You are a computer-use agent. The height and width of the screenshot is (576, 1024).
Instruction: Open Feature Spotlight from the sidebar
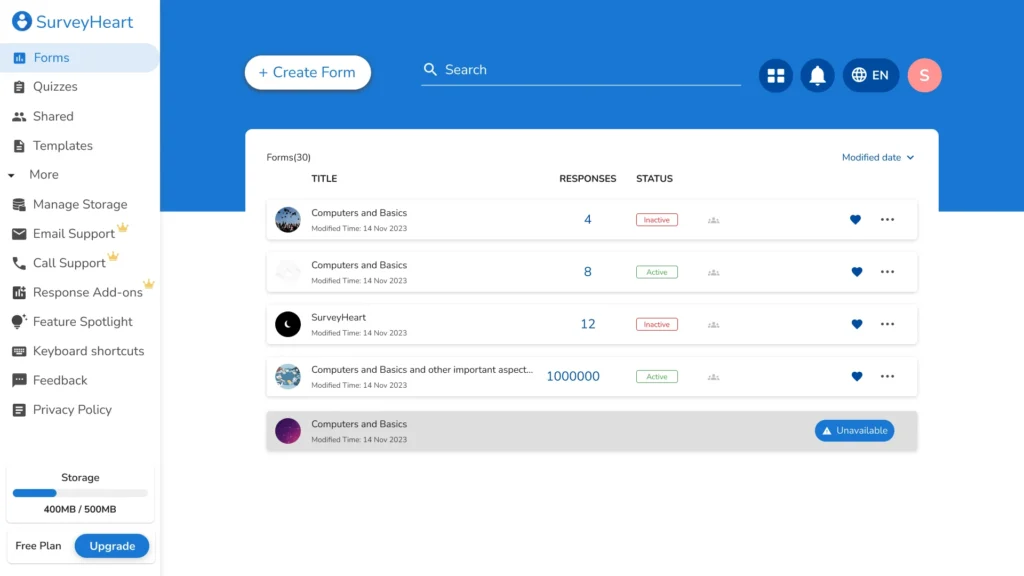82,322
